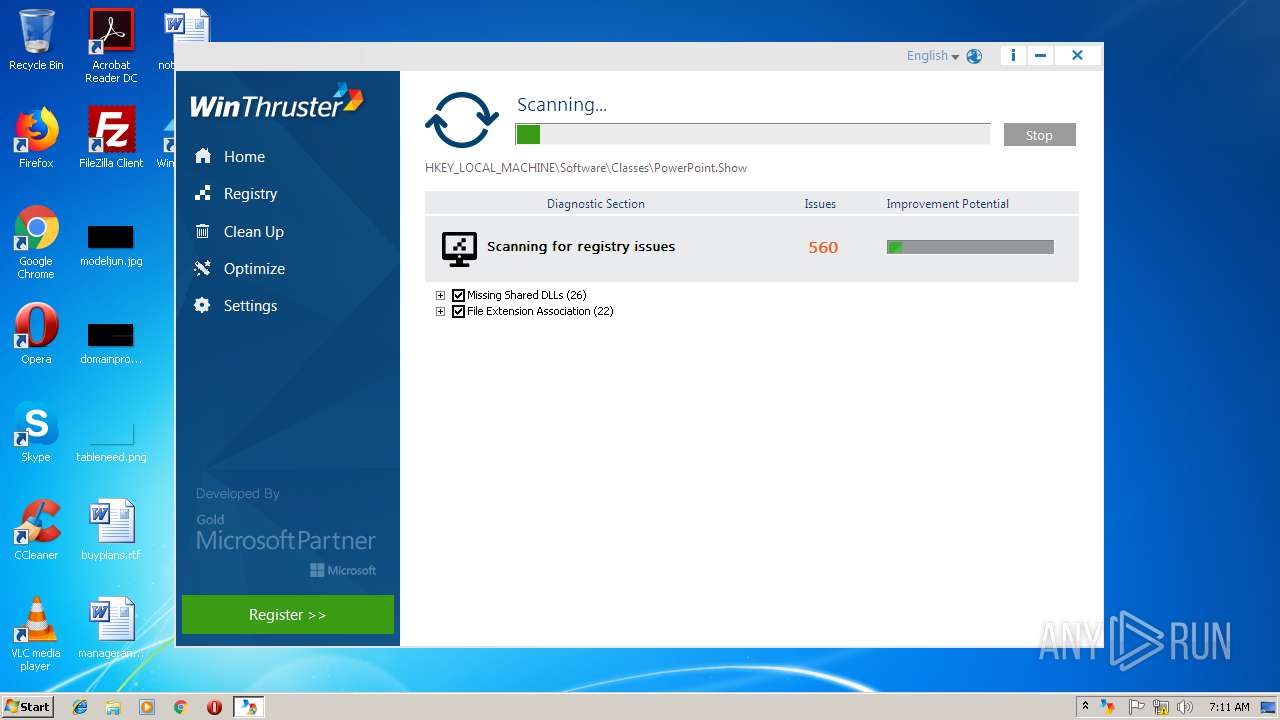
Task: Open Recycle Bin on desktop
Action: (36, 40)
